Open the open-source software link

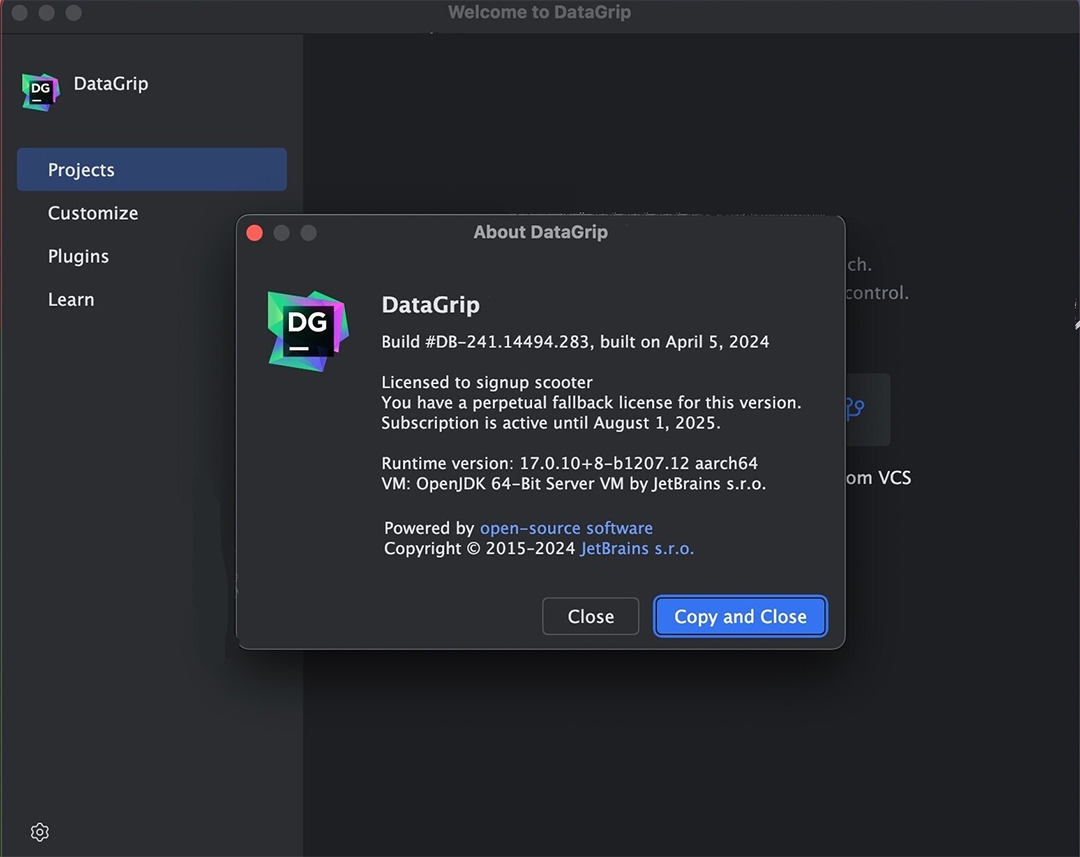coord(566,528)
